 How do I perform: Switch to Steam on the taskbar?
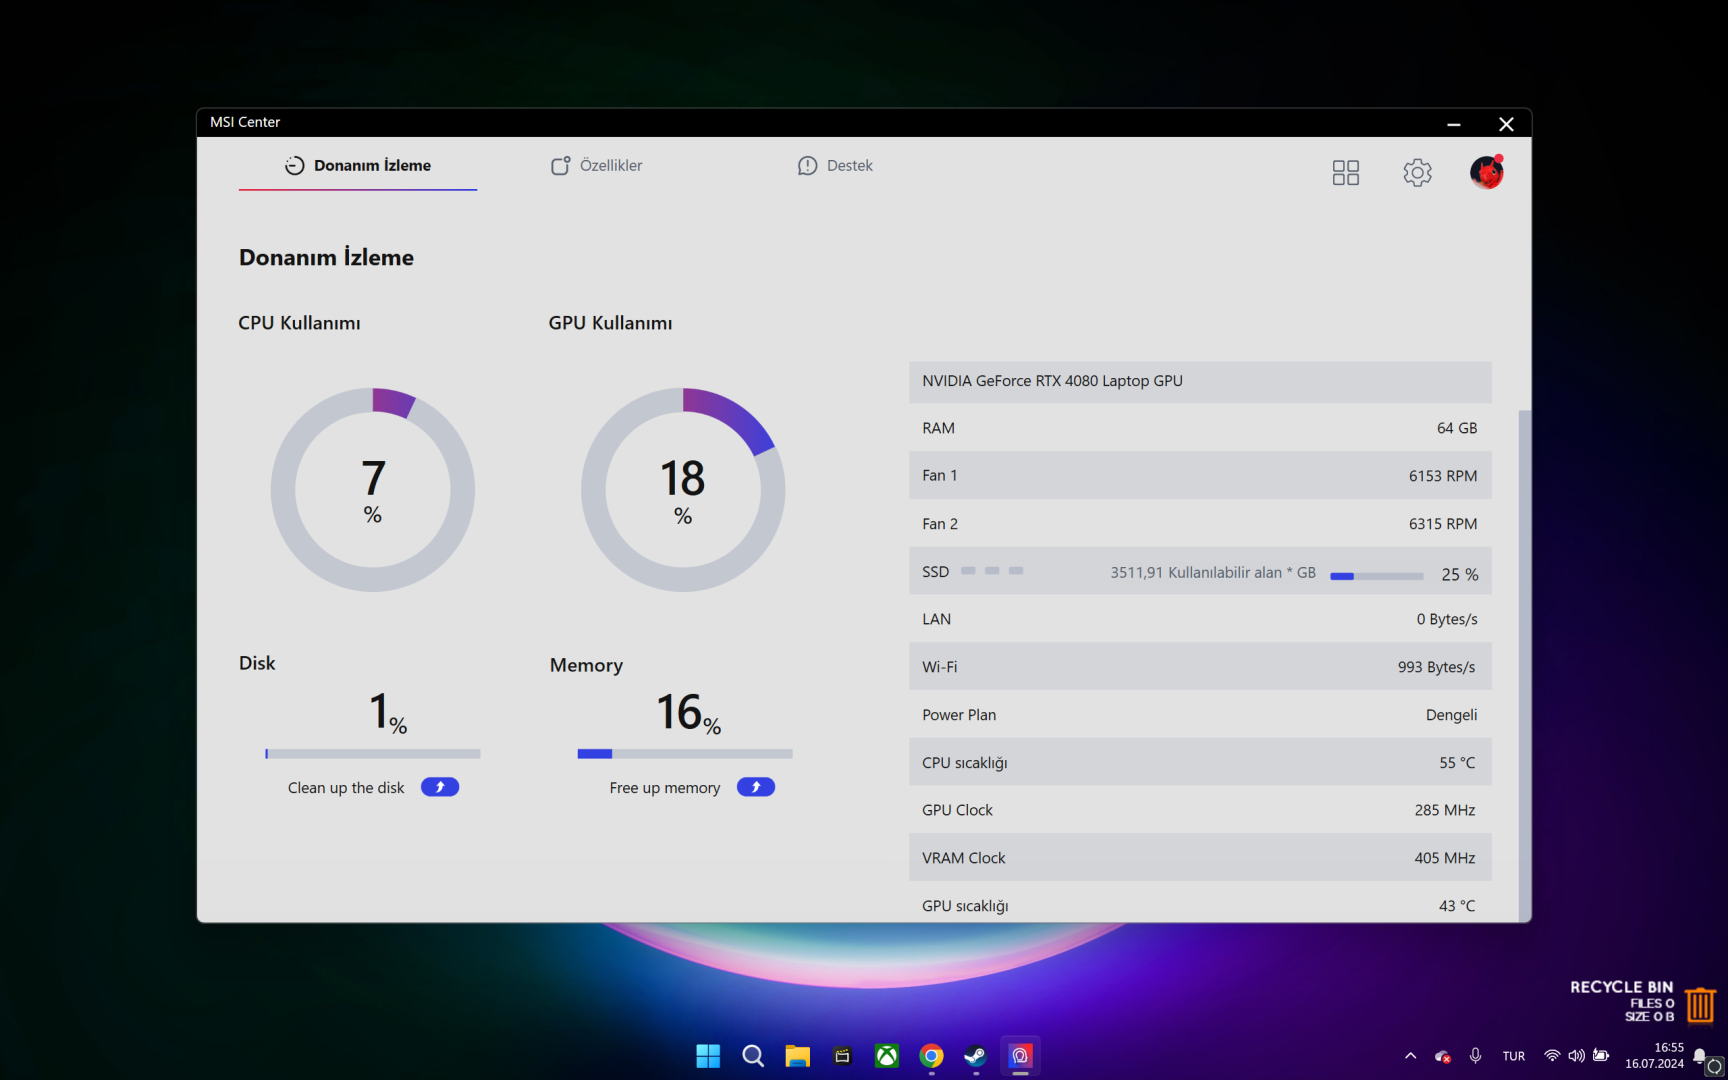coord(976,1056)
